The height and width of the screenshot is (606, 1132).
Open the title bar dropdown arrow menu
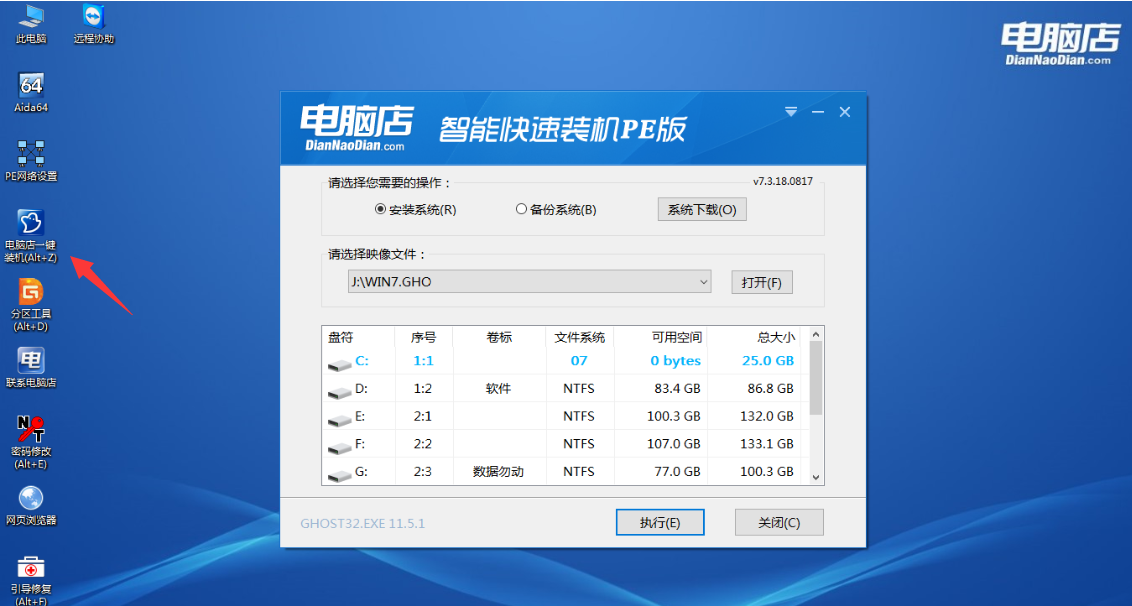790,111
